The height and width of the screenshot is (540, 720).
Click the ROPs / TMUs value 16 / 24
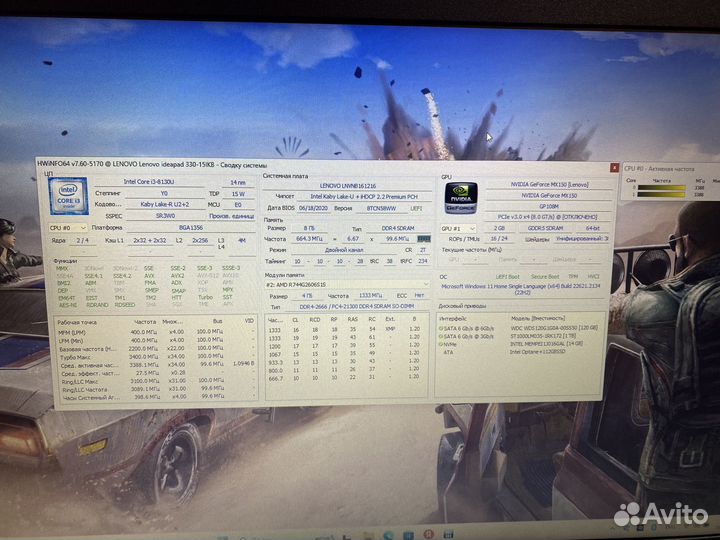click(500, 239)
